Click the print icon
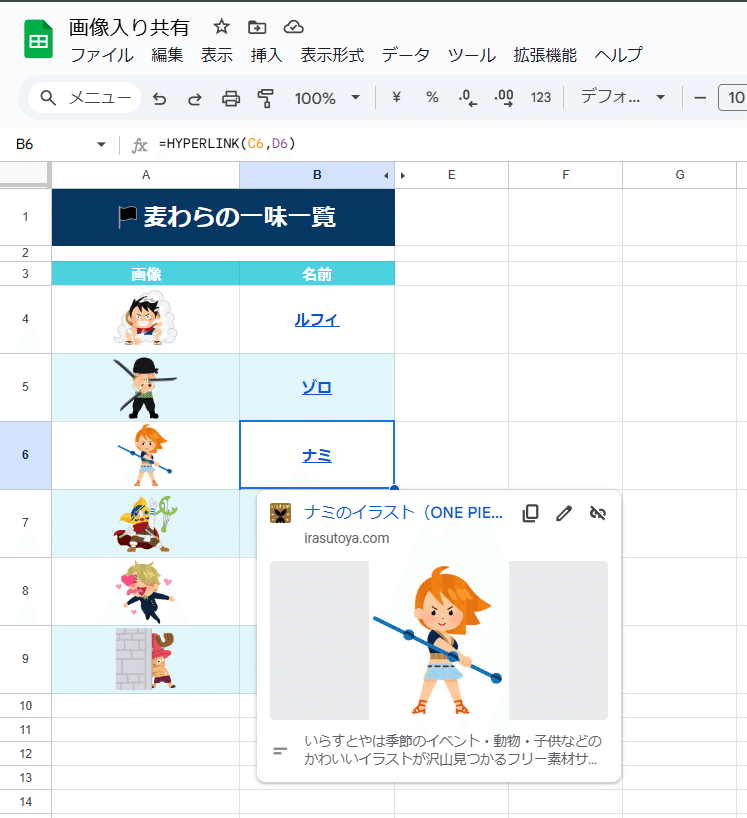The height and width of the screenshot is (818, 747). (x=231, y=98)
